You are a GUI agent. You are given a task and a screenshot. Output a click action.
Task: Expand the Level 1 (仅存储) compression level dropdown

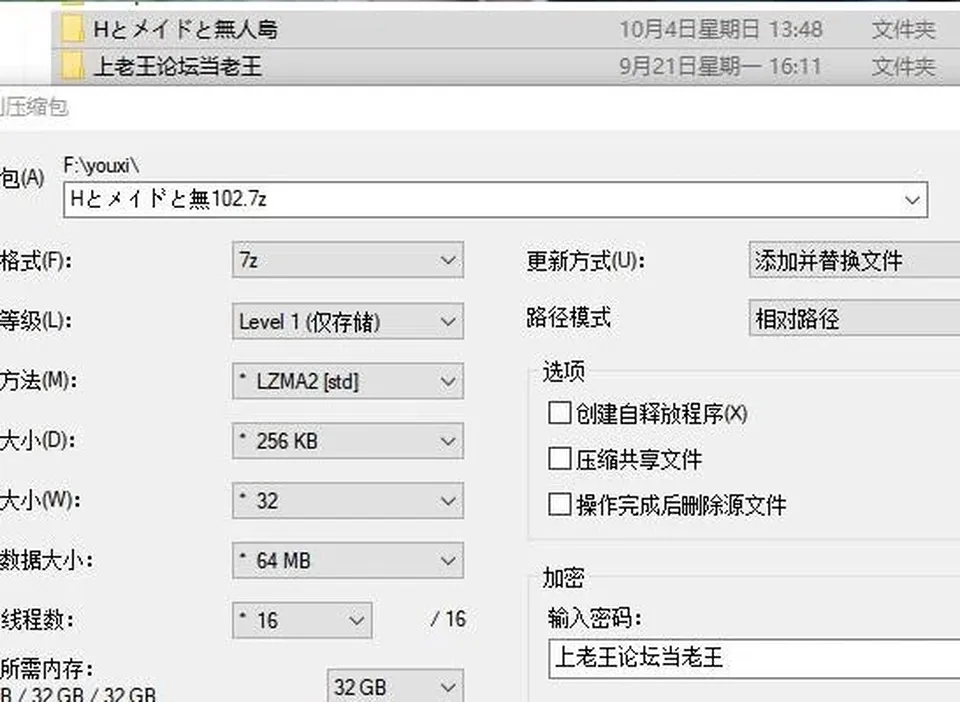(x=348, y=321)
